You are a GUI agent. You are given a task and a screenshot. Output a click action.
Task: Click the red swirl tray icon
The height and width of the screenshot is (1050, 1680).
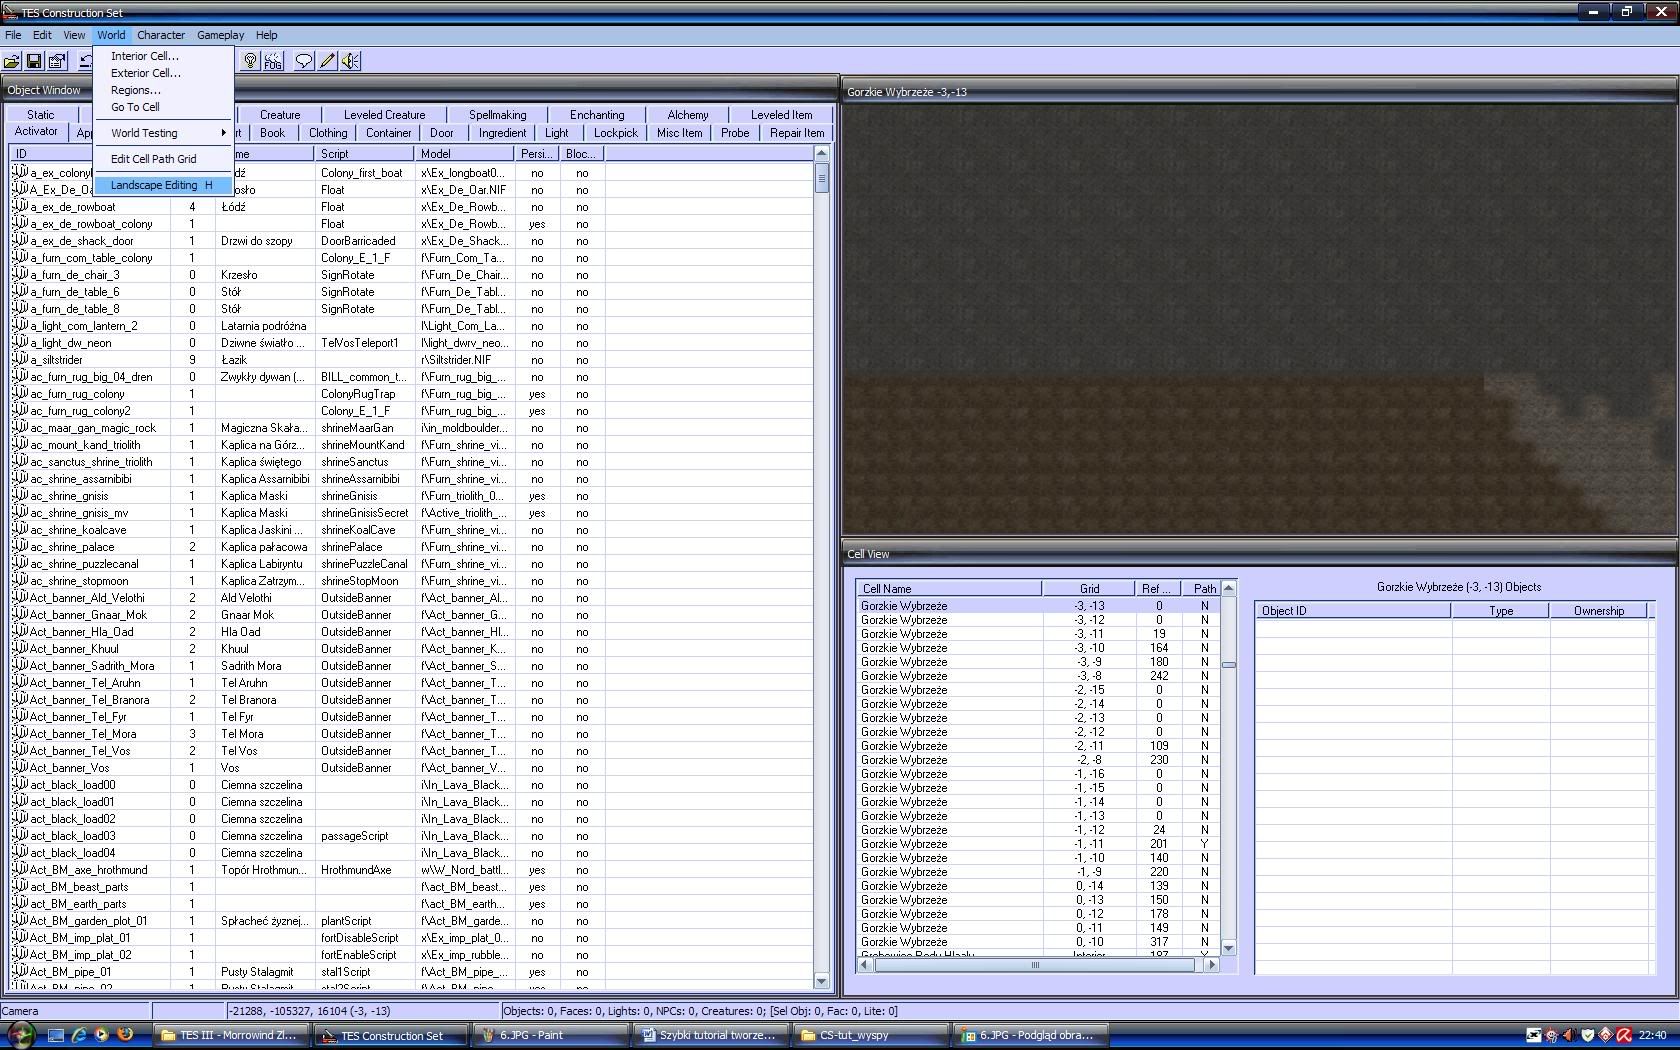[1624, 1035]
